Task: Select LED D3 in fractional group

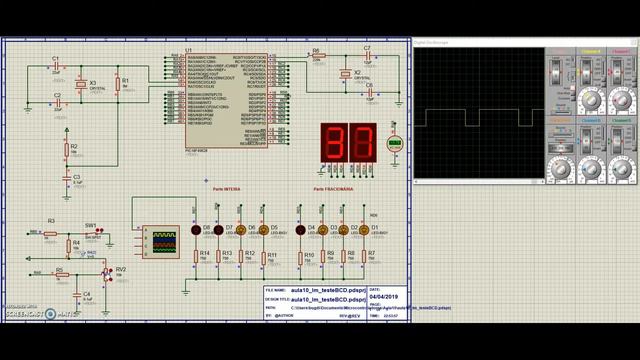Action: pos(323,230)
